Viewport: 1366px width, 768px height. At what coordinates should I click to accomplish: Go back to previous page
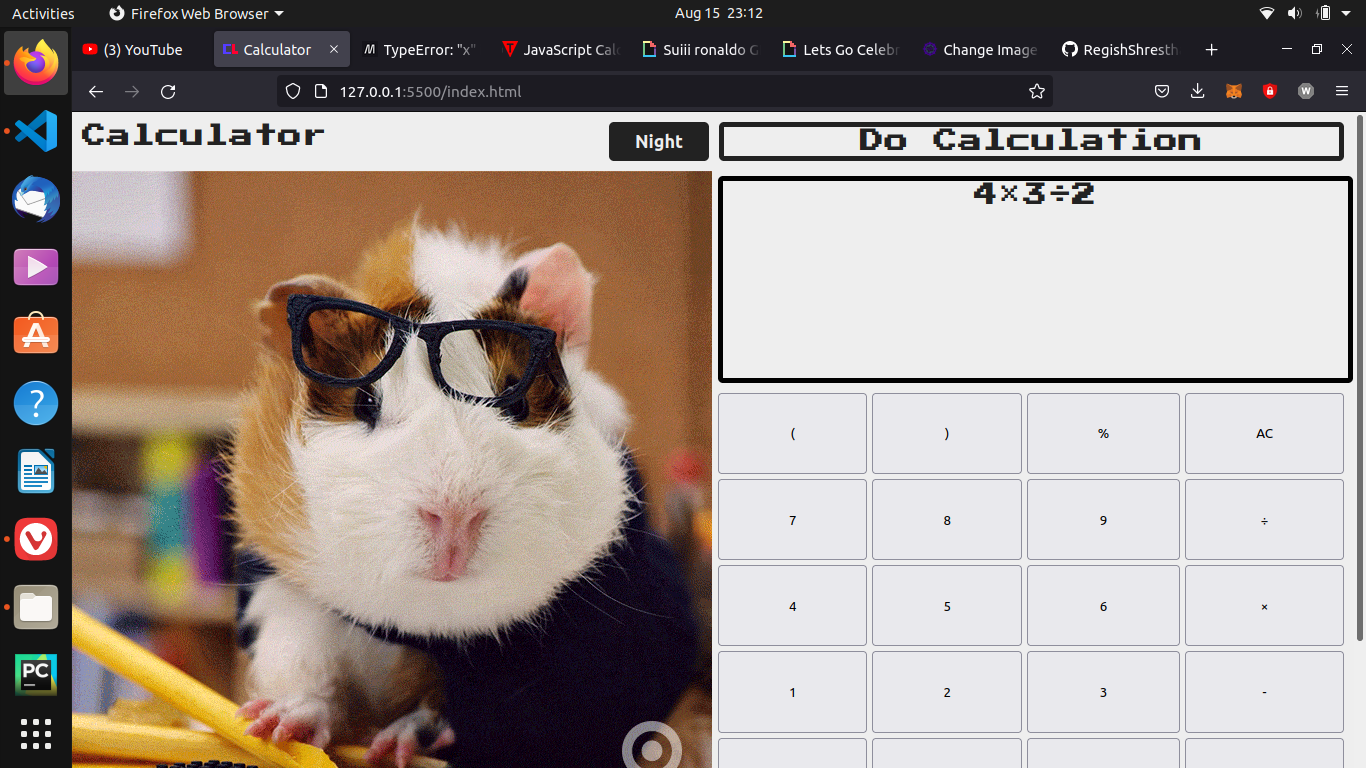96,92
